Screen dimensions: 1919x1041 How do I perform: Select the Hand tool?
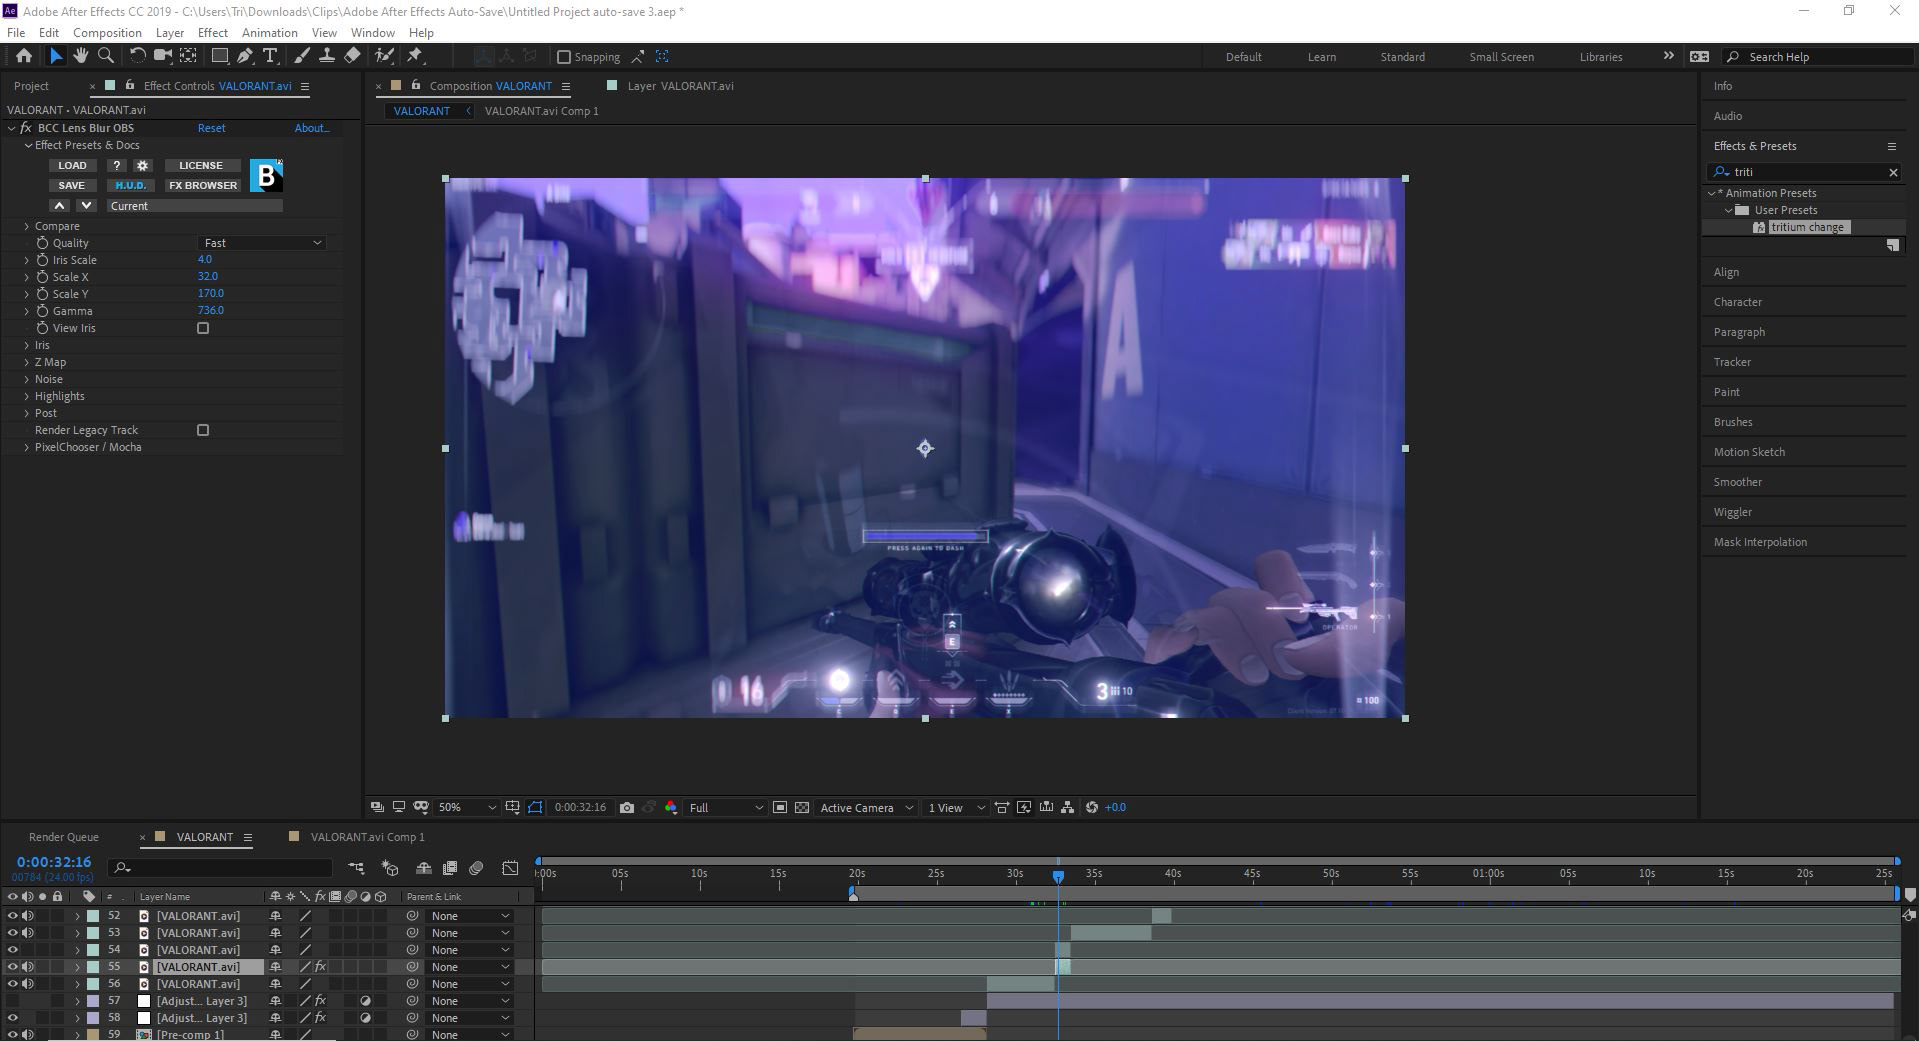[80, 56]
